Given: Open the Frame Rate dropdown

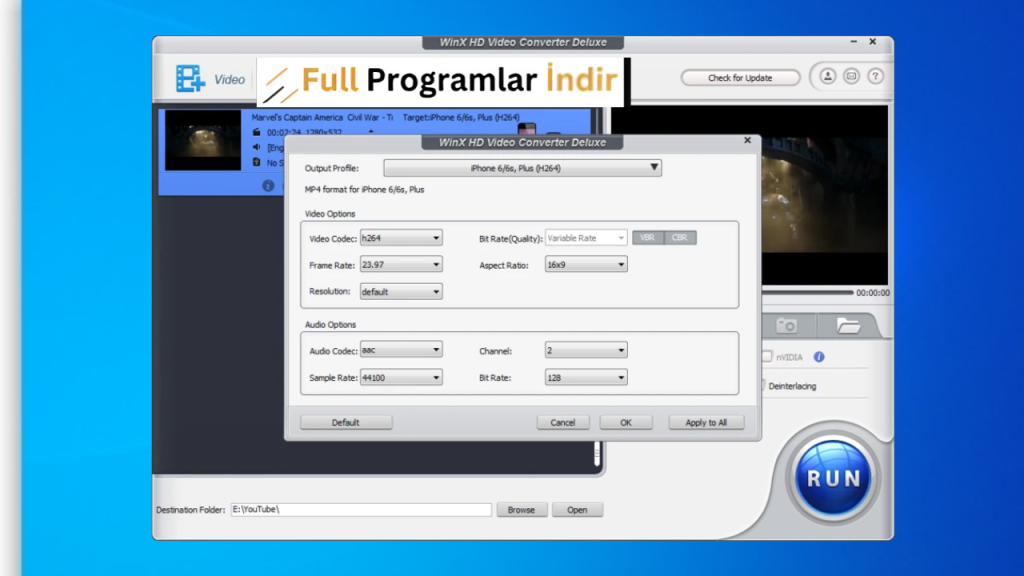Looking at the screenshot, I should [401, 264].
